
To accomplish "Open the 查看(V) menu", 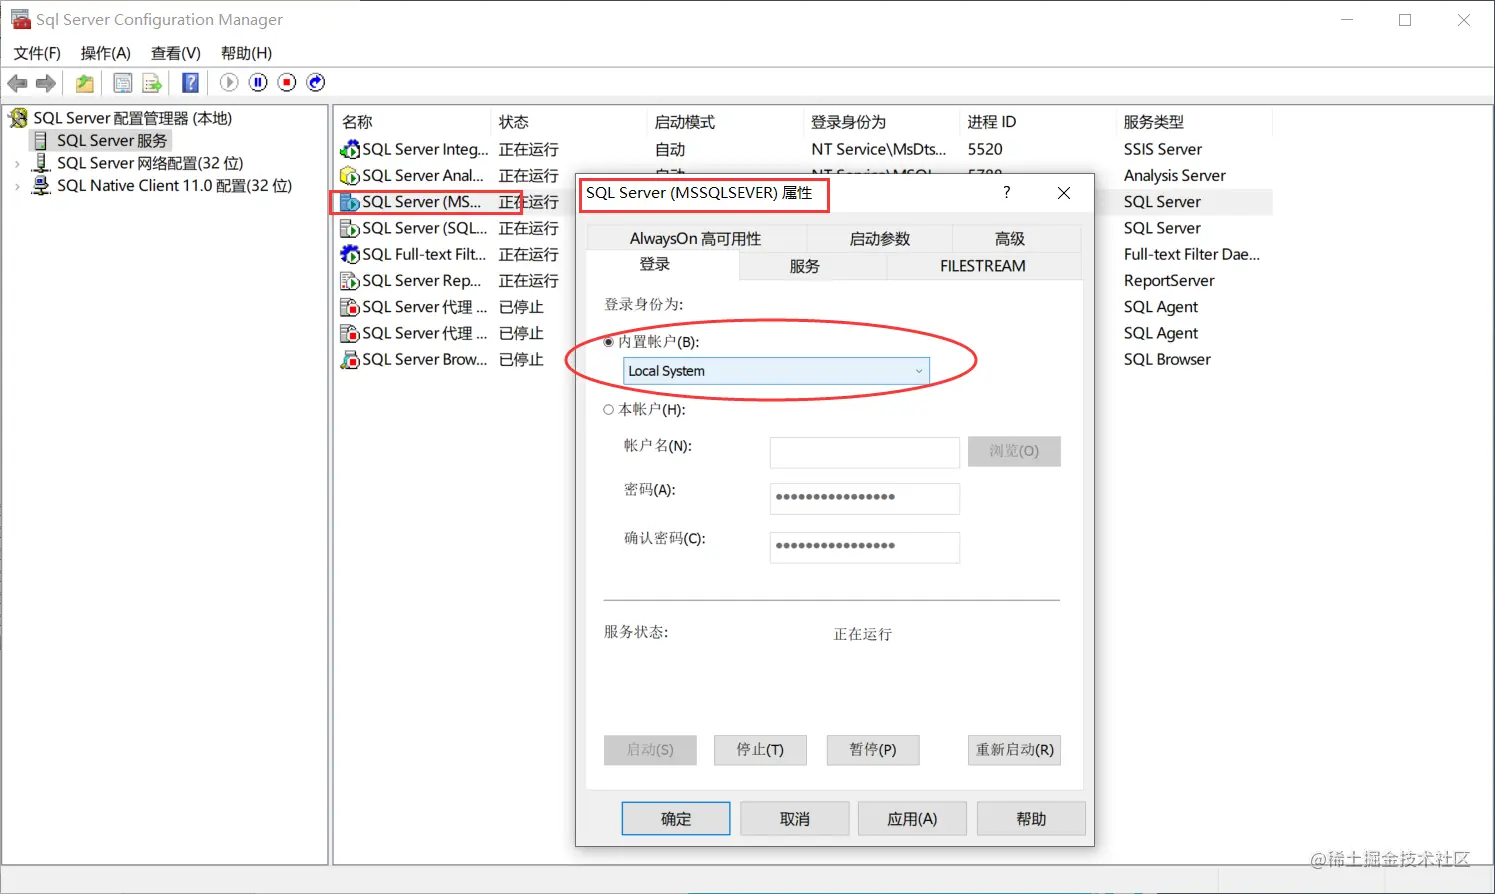I will click(176, 53).
